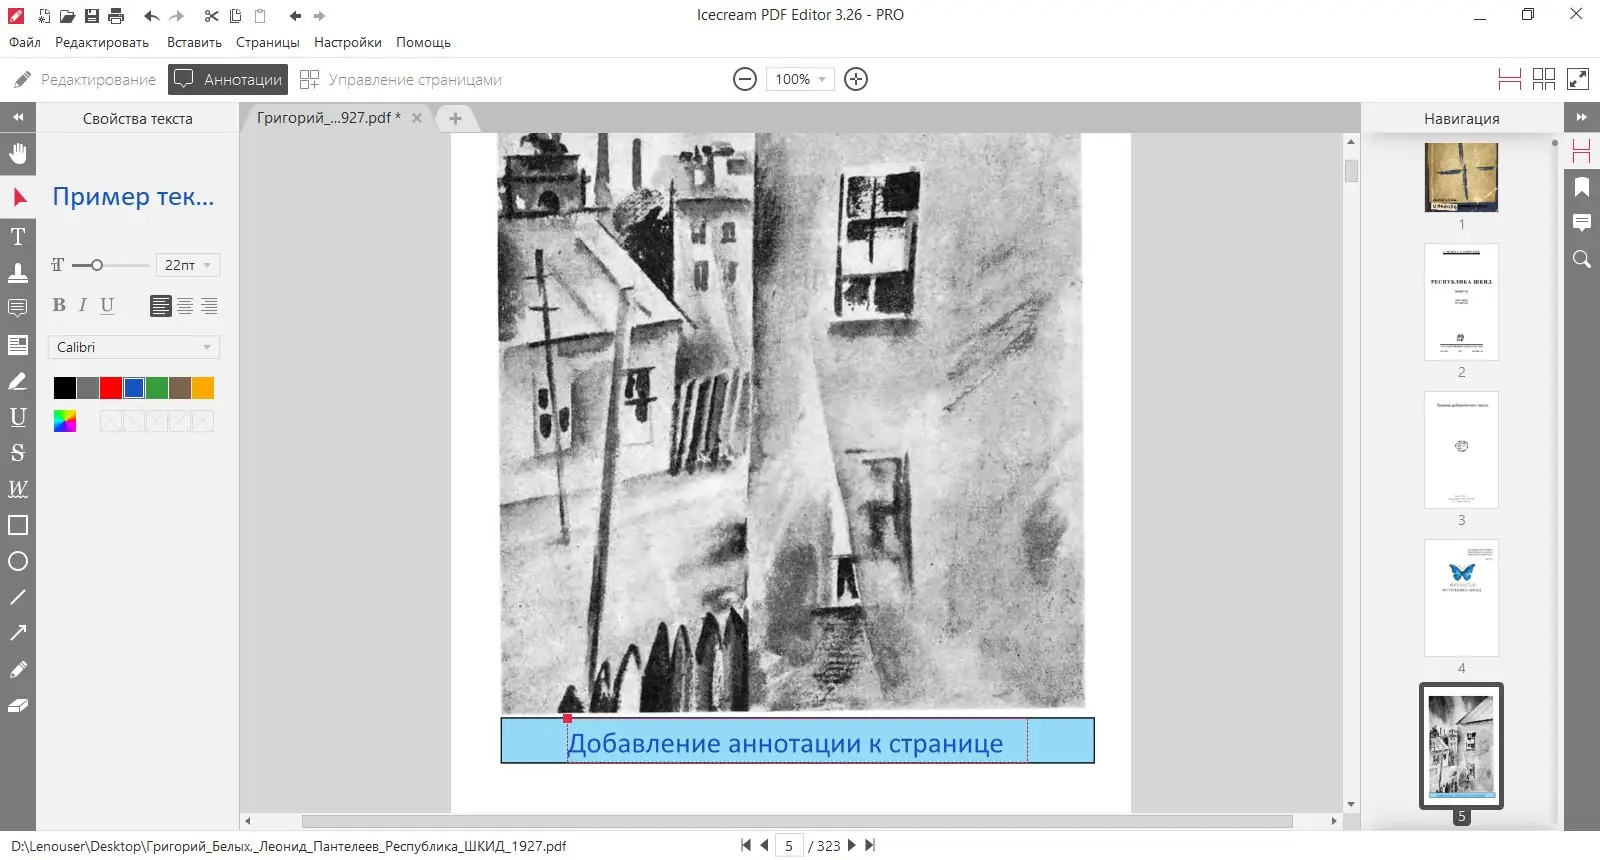This screenshot has width=1600, height=860.
Task: Zoom in with the plus button
Action: pyautogui.click(x=856, y=79)
